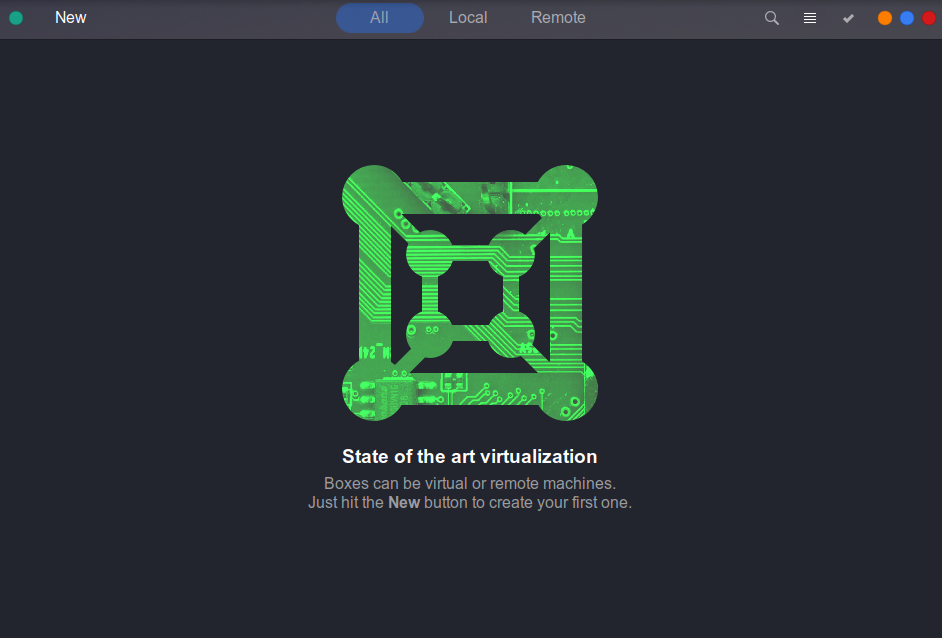Viewport: 942px width, 638px height.
Task: Switch to the Local tab
Action: [468, 18]
